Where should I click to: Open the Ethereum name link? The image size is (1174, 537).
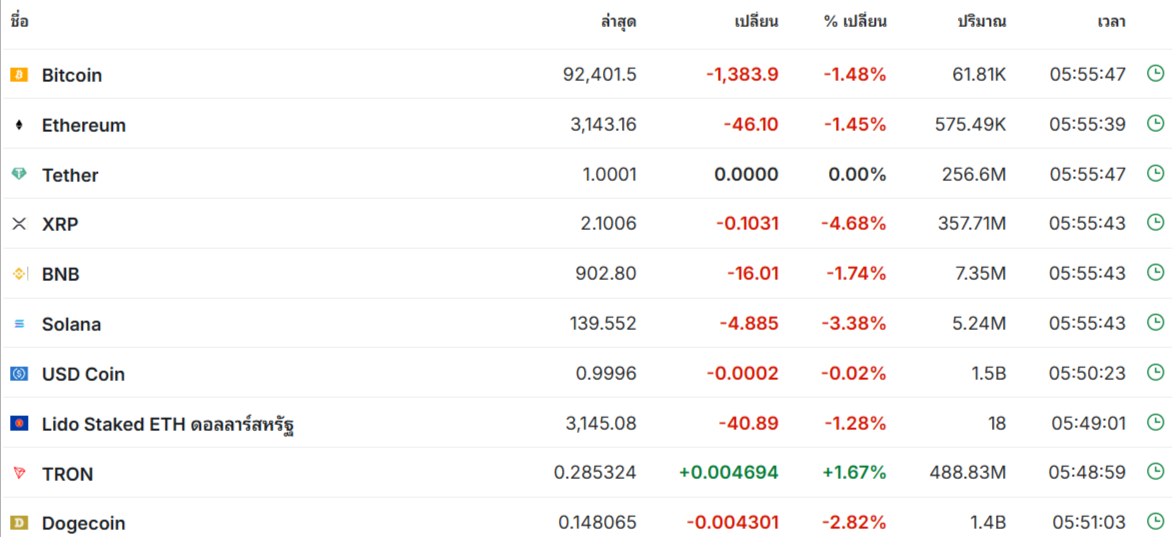tap(84, 125)
